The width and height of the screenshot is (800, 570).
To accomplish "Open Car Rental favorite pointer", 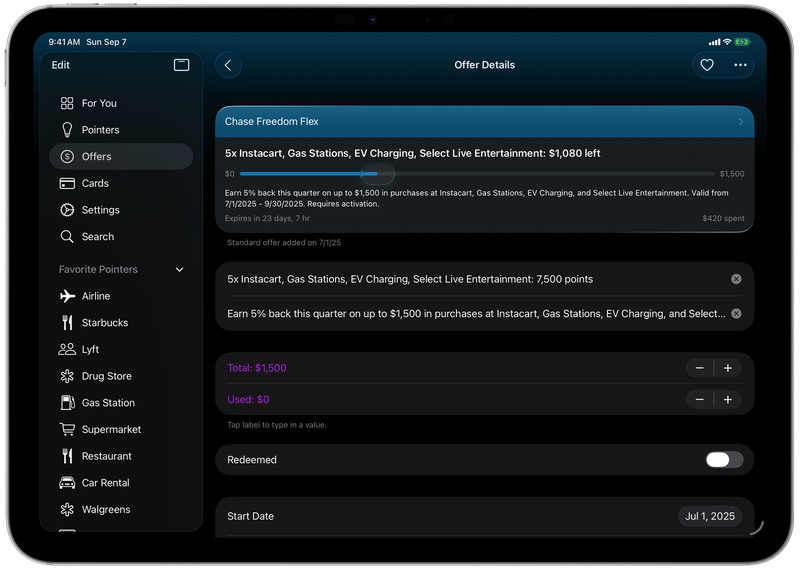I will tap(121, 483).
